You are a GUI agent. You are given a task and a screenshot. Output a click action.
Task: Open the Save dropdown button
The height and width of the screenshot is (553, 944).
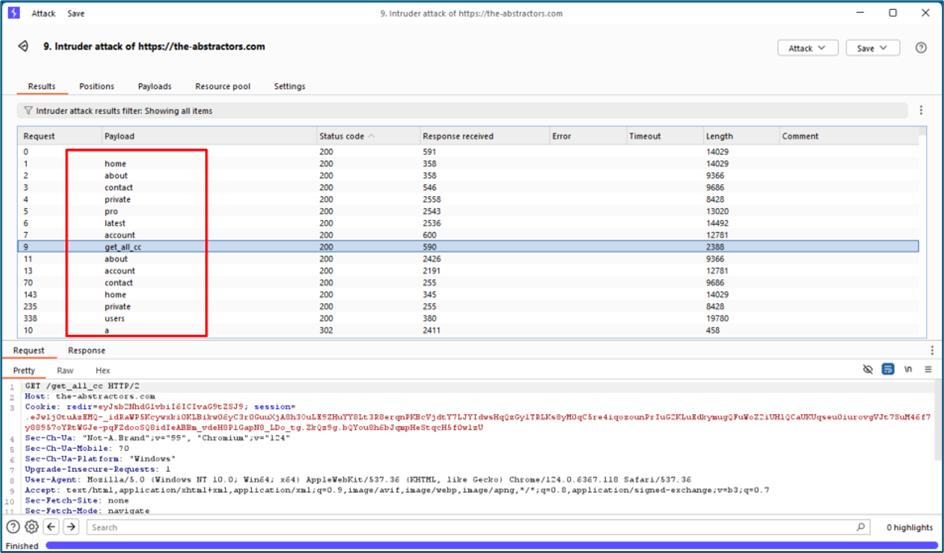[872, 48]
